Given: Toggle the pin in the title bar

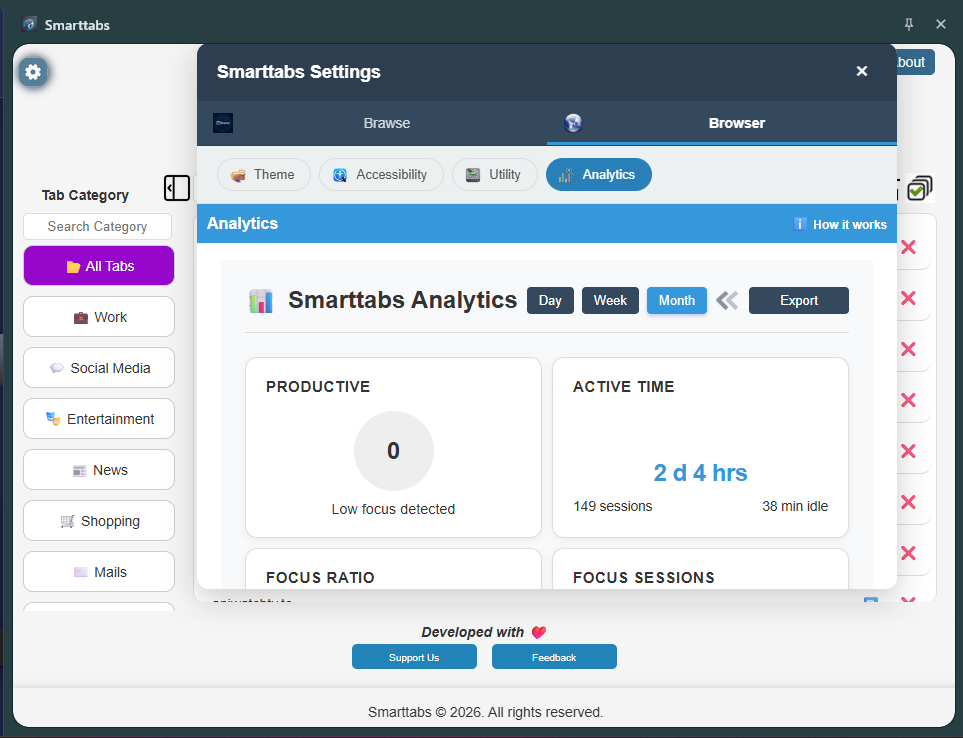Looking at the screenshot, I should point(909,24).
